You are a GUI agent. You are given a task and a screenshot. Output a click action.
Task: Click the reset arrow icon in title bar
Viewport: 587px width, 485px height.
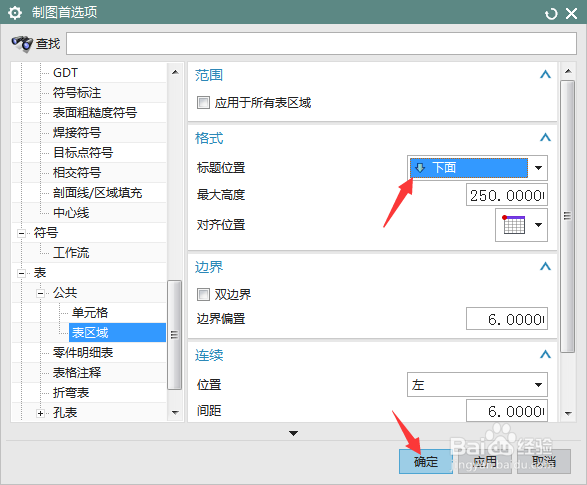(x=551, y=14)
